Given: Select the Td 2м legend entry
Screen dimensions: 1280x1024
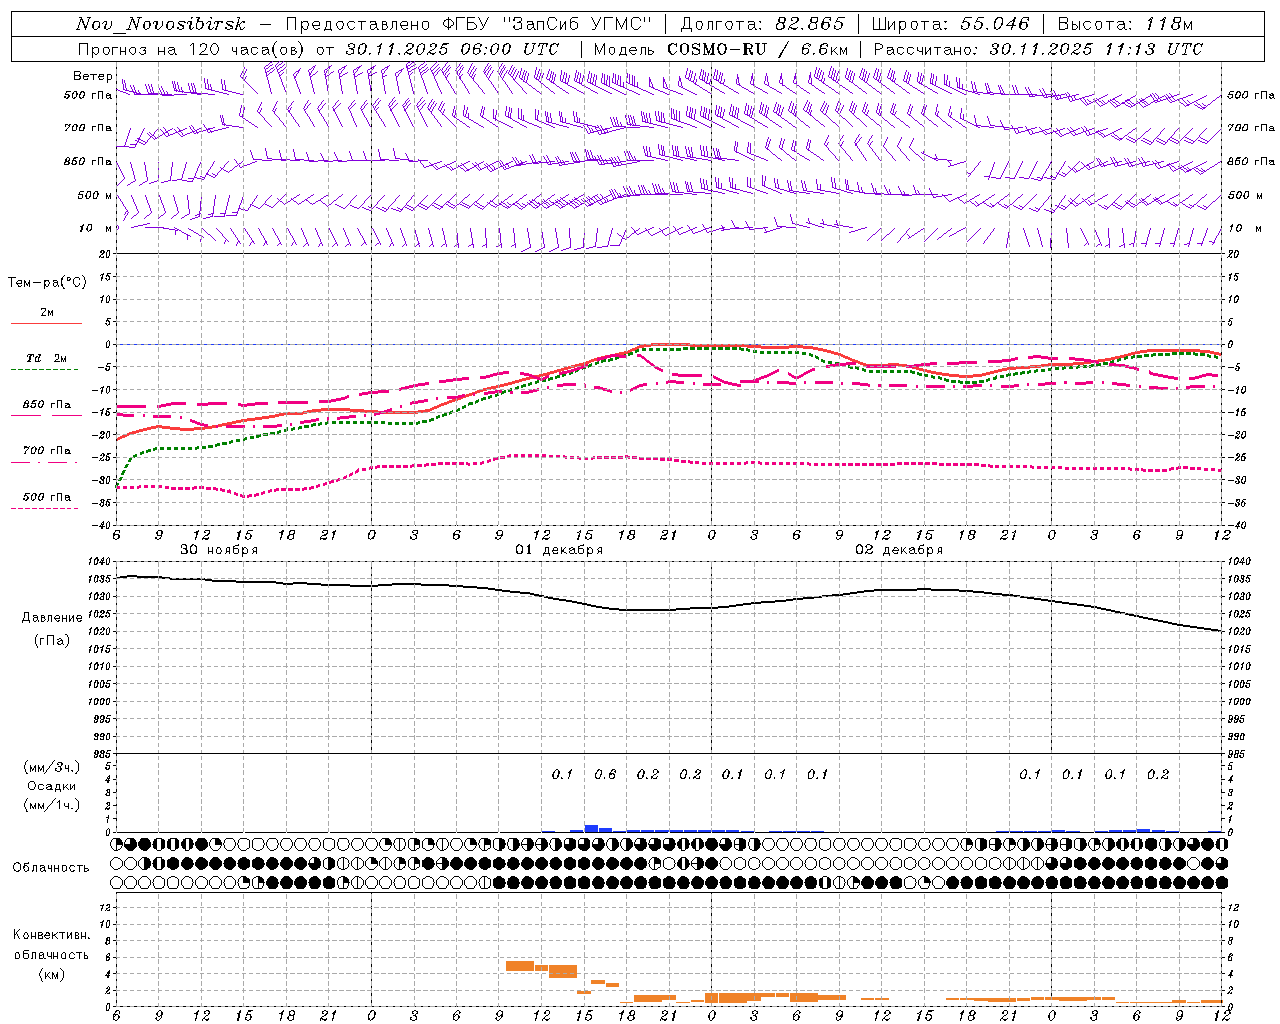Looking at the screenshot, I should (46, 358).
